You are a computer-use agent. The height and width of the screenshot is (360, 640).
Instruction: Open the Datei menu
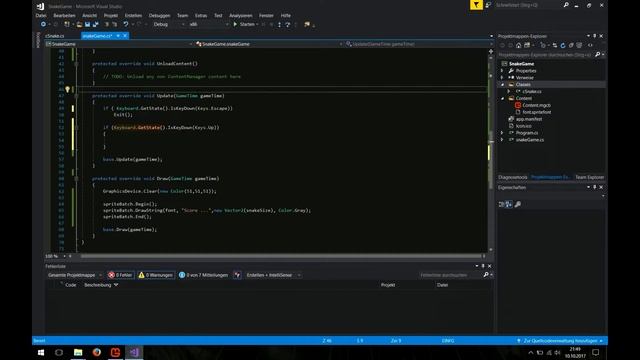[41, 16]
